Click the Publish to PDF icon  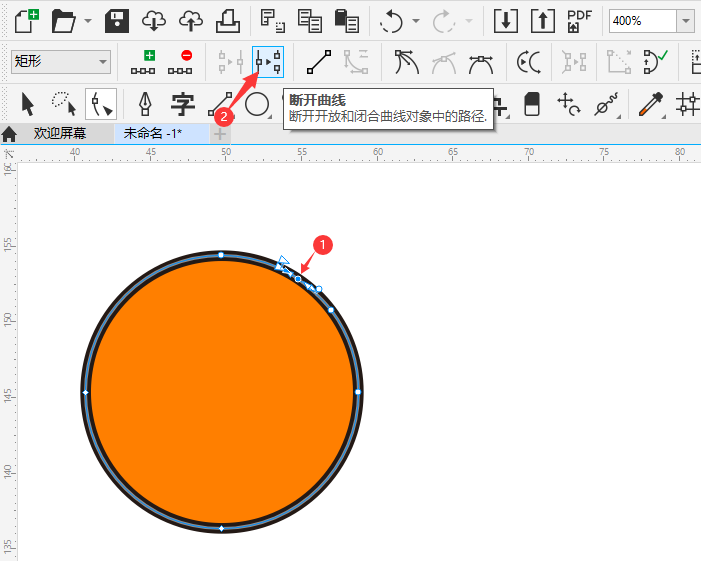click(579, 20)
